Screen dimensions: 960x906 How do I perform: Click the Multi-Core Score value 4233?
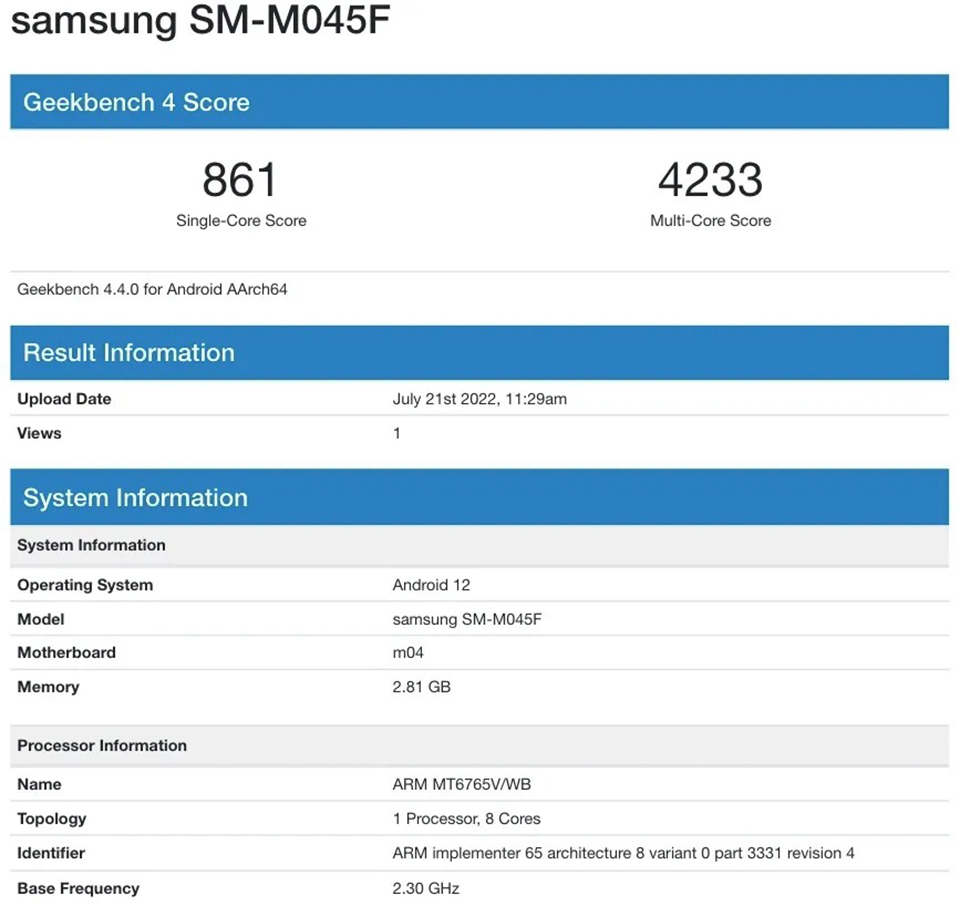tap(710, 180)
